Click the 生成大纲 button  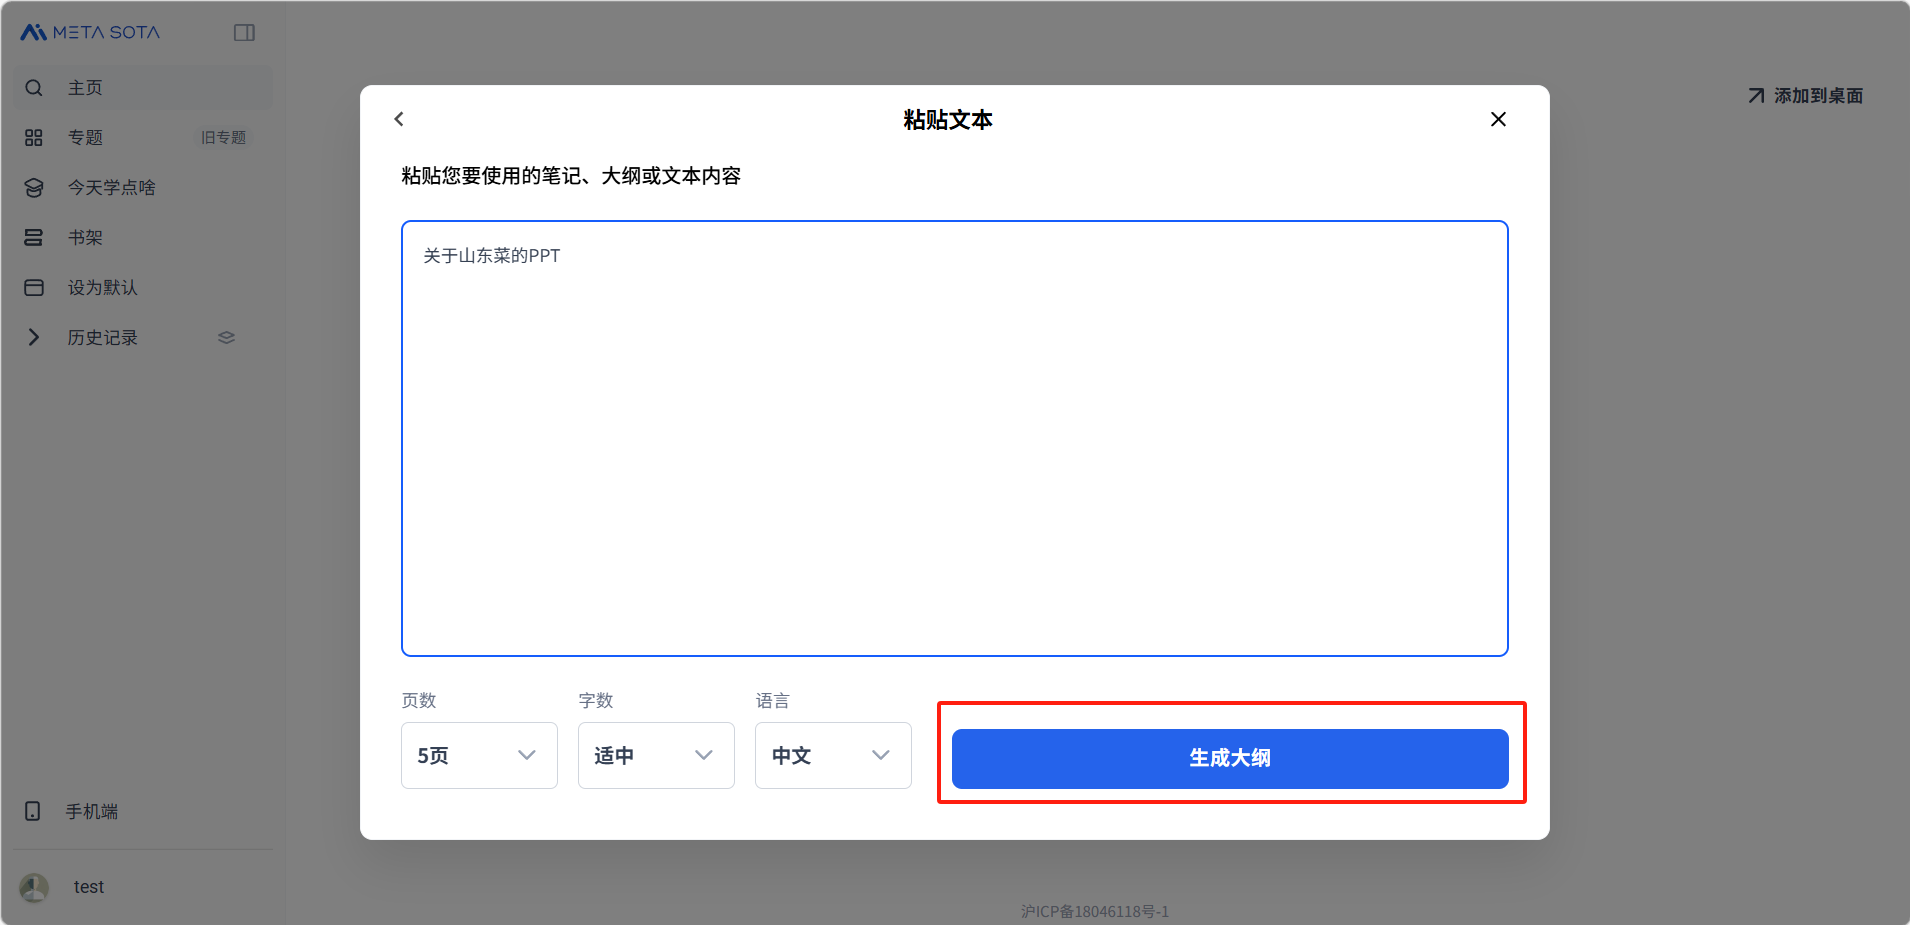(1229, 758)
